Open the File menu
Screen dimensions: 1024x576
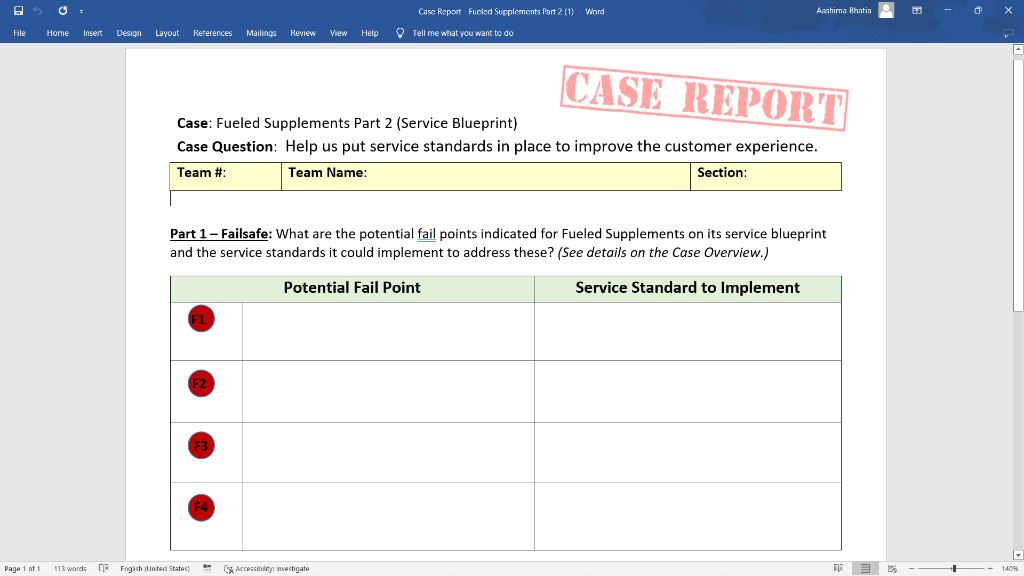(18, 33)
